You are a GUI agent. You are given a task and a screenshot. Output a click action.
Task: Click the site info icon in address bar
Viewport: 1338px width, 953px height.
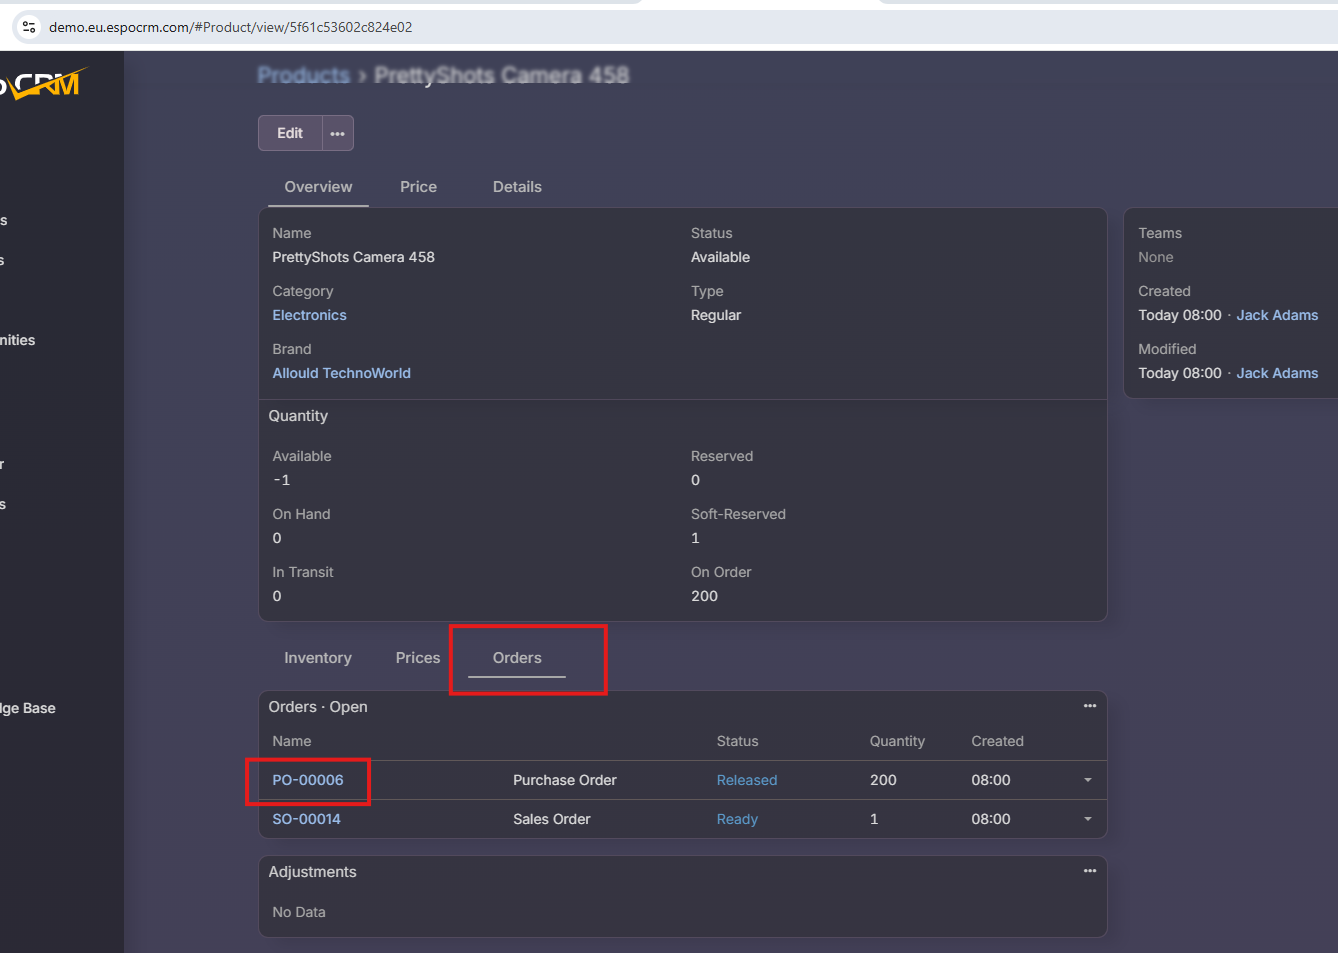(29, 27)
